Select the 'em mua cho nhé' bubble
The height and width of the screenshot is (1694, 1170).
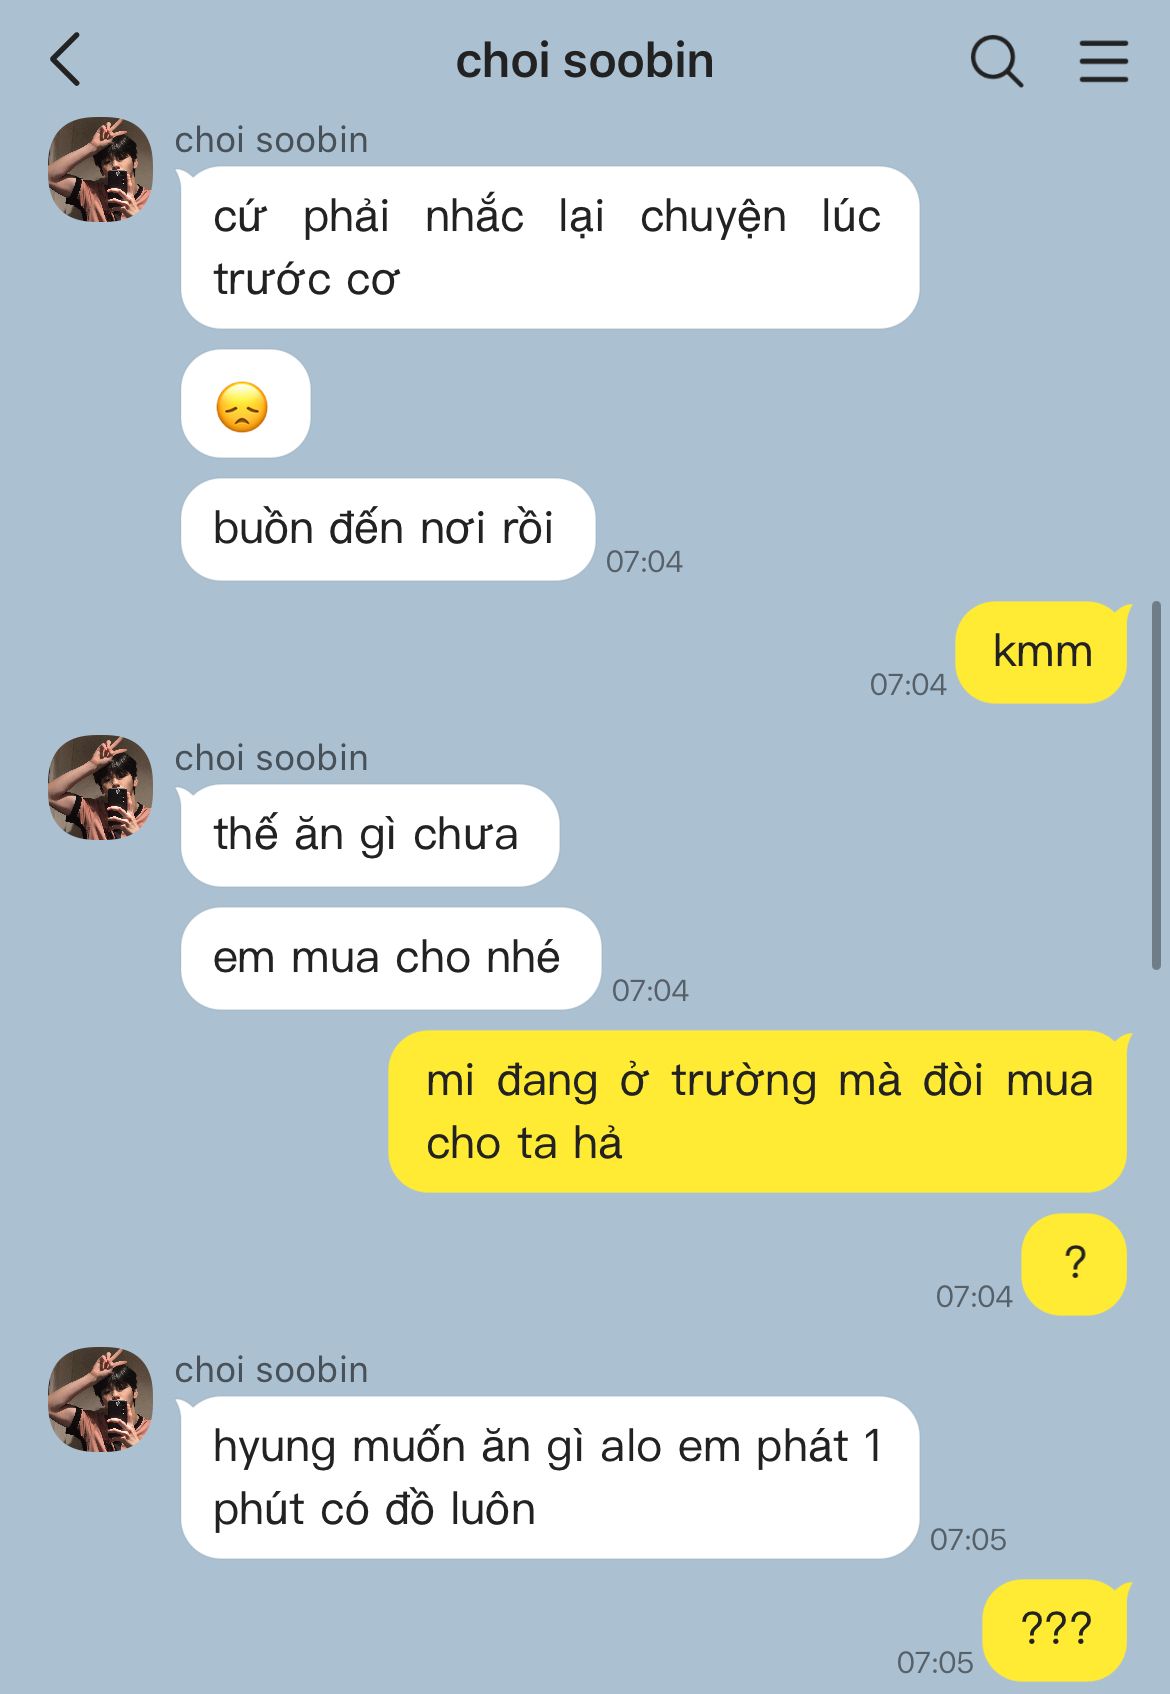coord(391,958)
